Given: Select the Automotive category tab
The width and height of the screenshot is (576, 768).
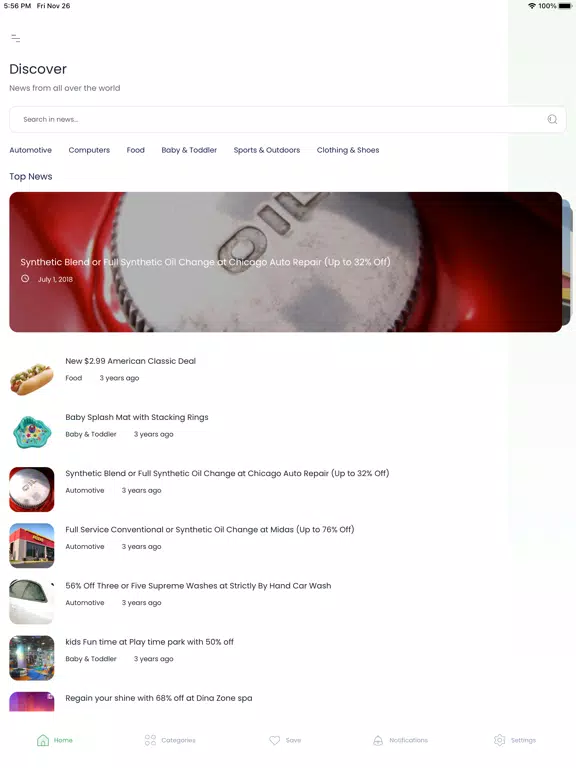Looking at the screenshot, I should click(30, 150).
